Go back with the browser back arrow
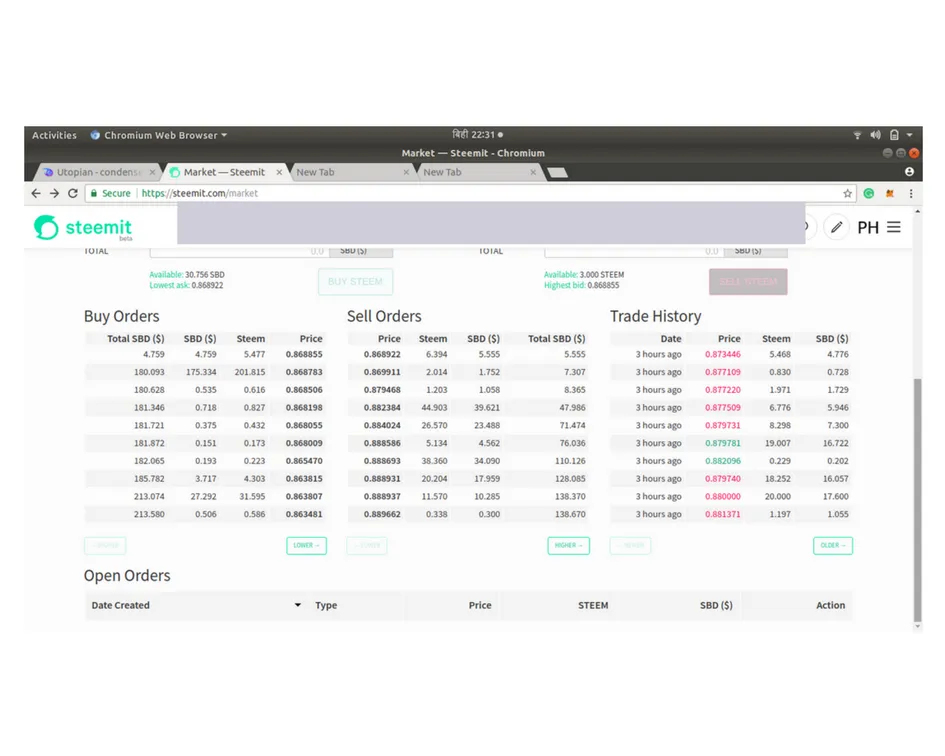 point(36,193)
